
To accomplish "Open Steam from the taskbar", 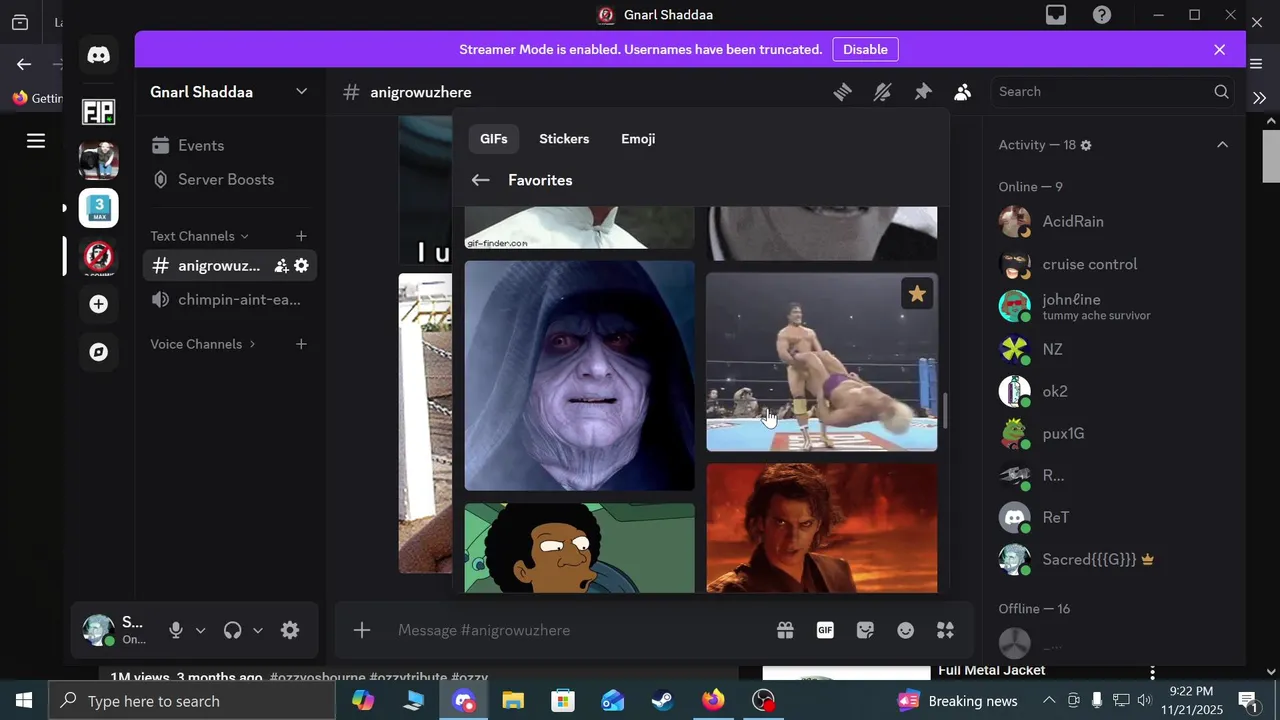I will (x=662, y=701).
